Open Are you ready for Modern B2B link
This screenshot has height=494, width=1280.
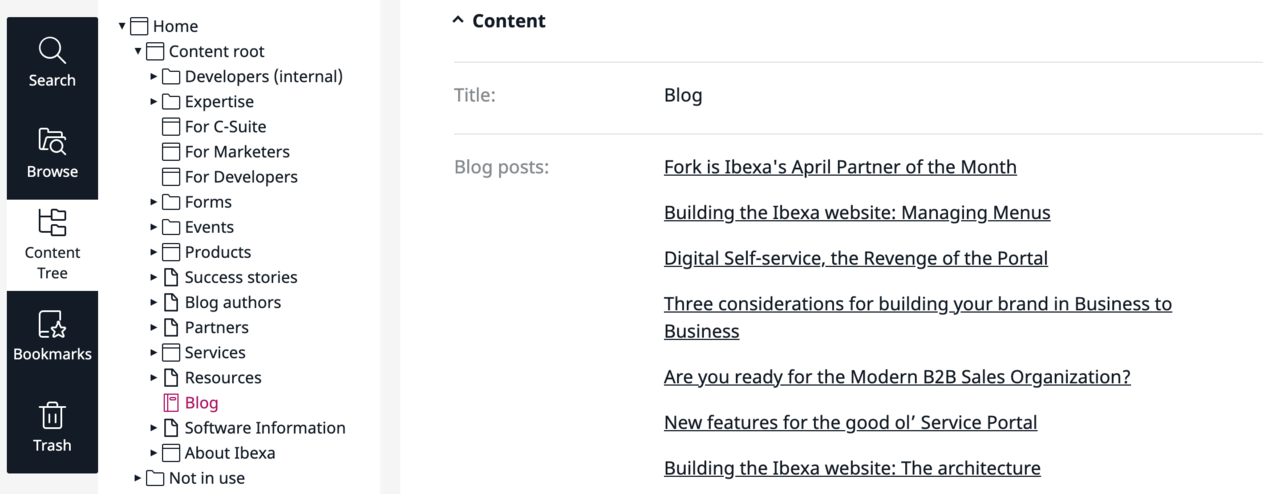tap(897, 377)
